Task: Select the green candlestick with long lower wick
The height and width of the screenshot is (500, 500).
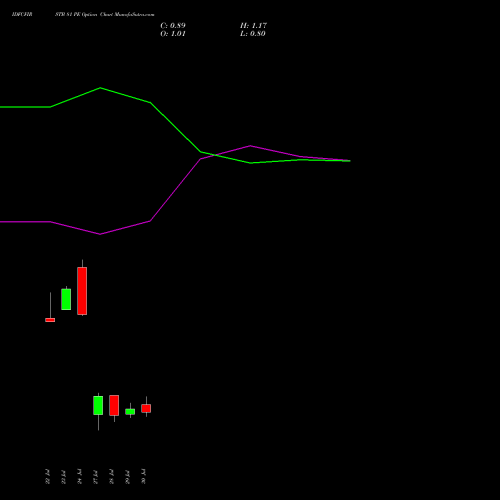Action: point(98,405)
